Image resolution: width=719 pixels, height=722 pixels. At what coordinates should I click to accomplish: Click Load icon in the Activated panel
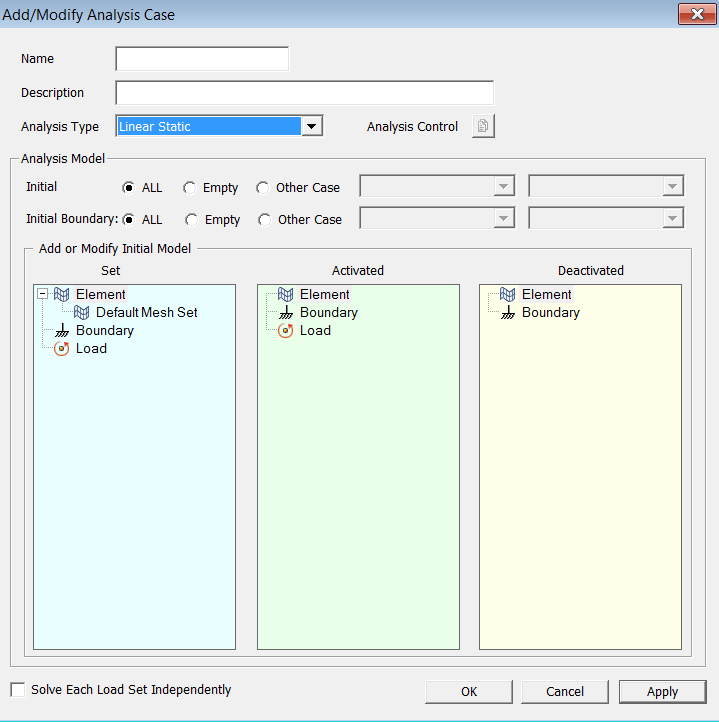pos(286,331)
